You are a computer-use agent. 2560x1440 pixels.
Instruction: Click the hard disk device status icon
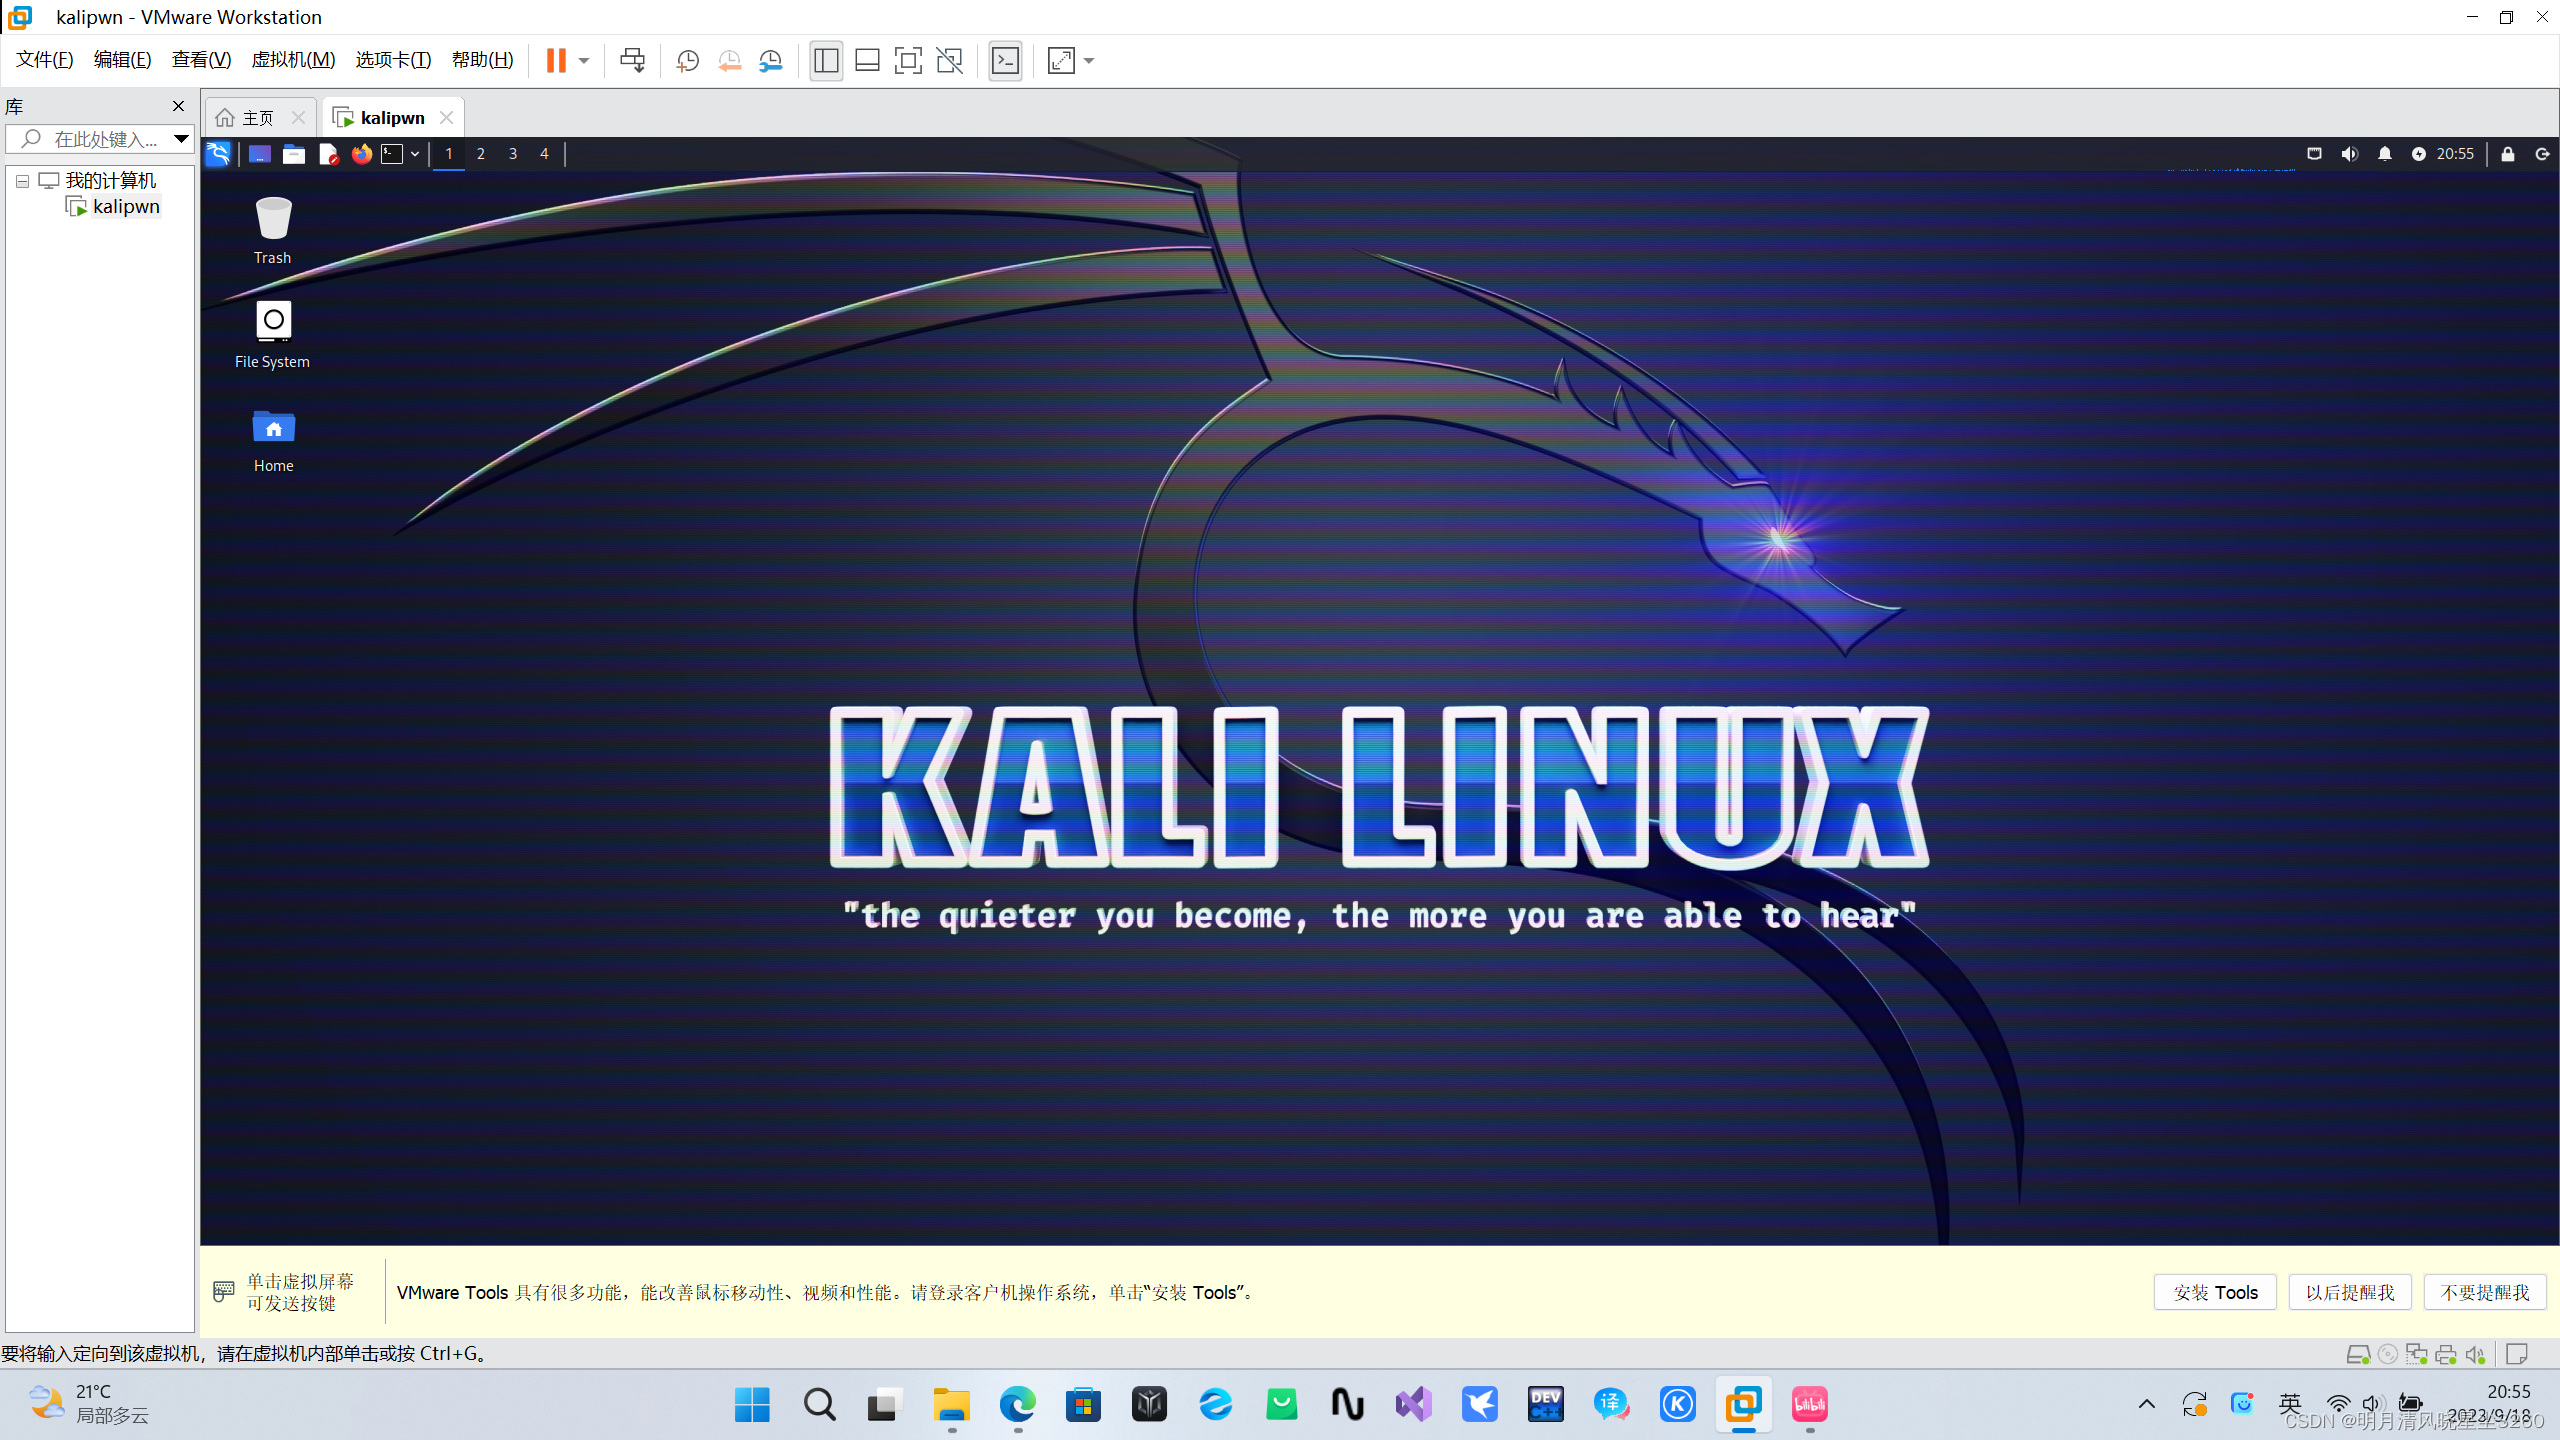click(x=2358, y=1354)
